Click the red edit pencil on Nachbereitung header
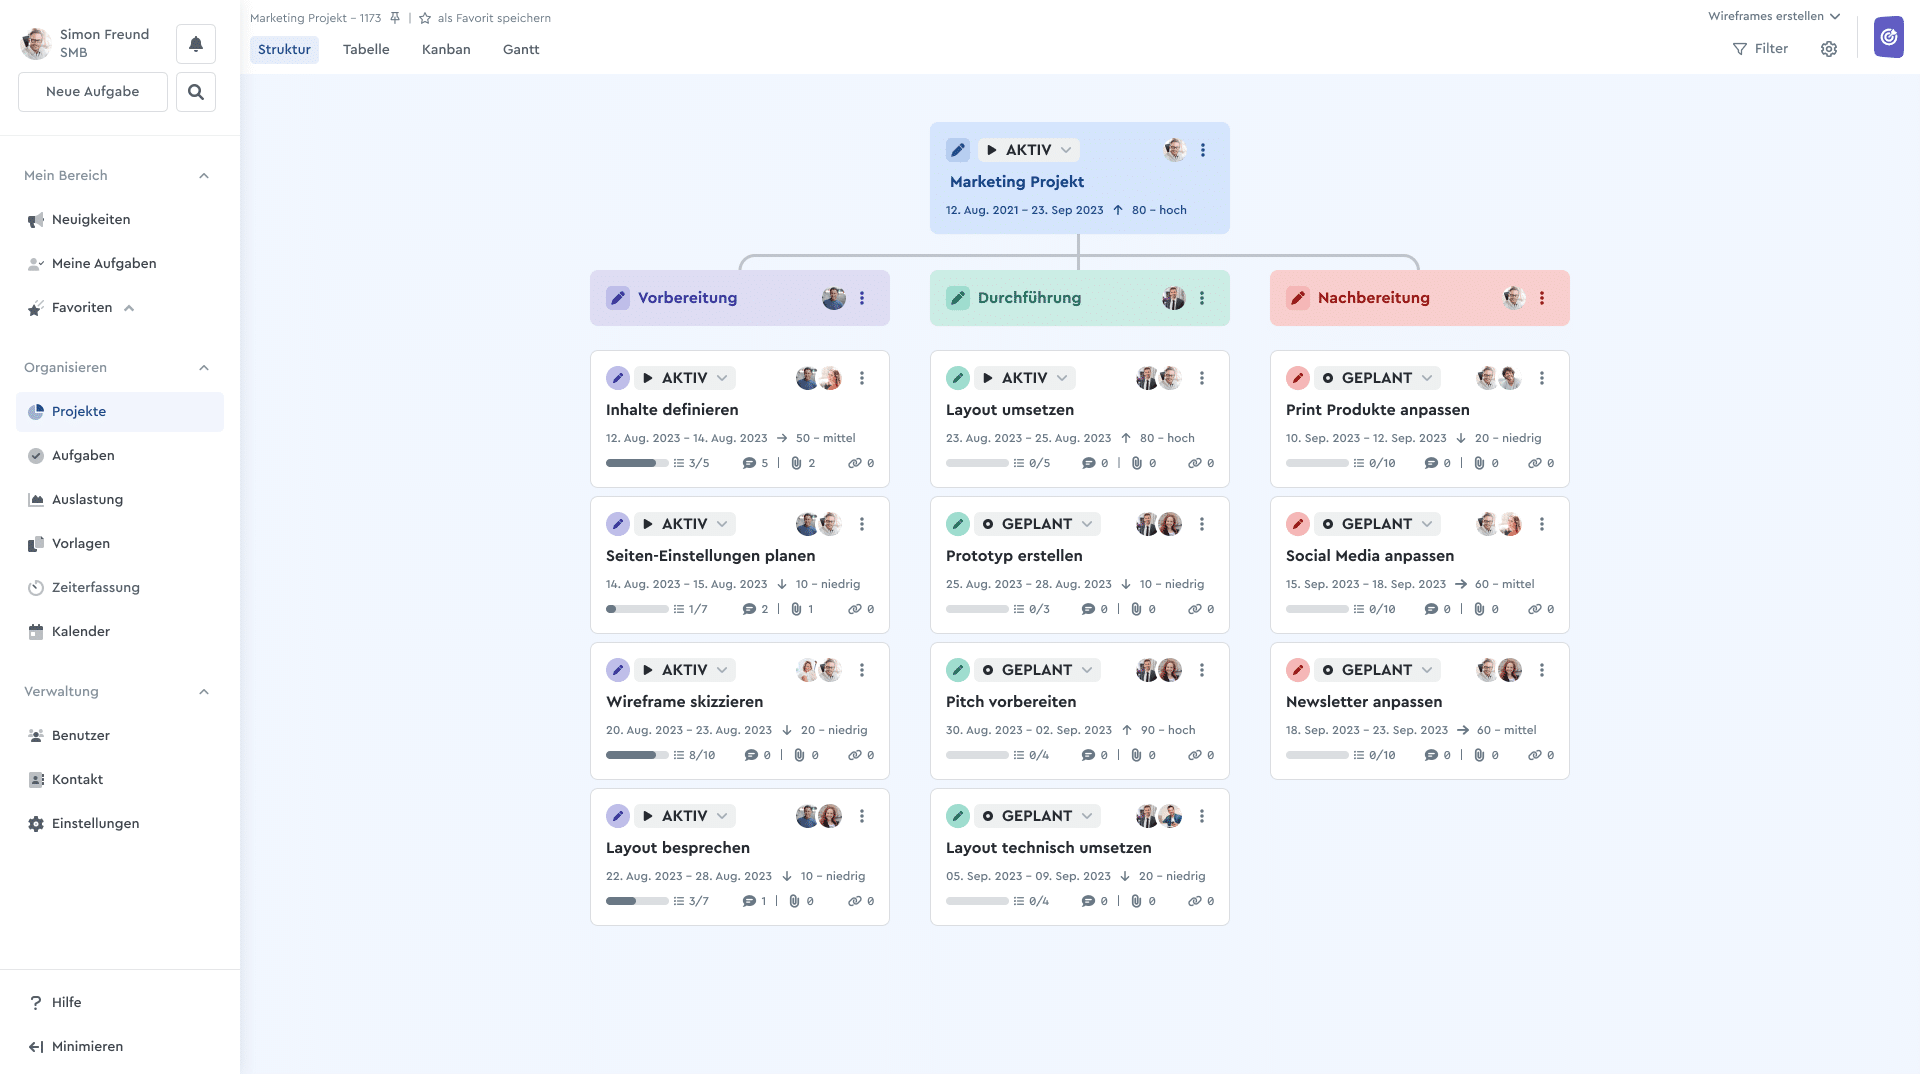1920x1074 pixels. (1298, 298)
